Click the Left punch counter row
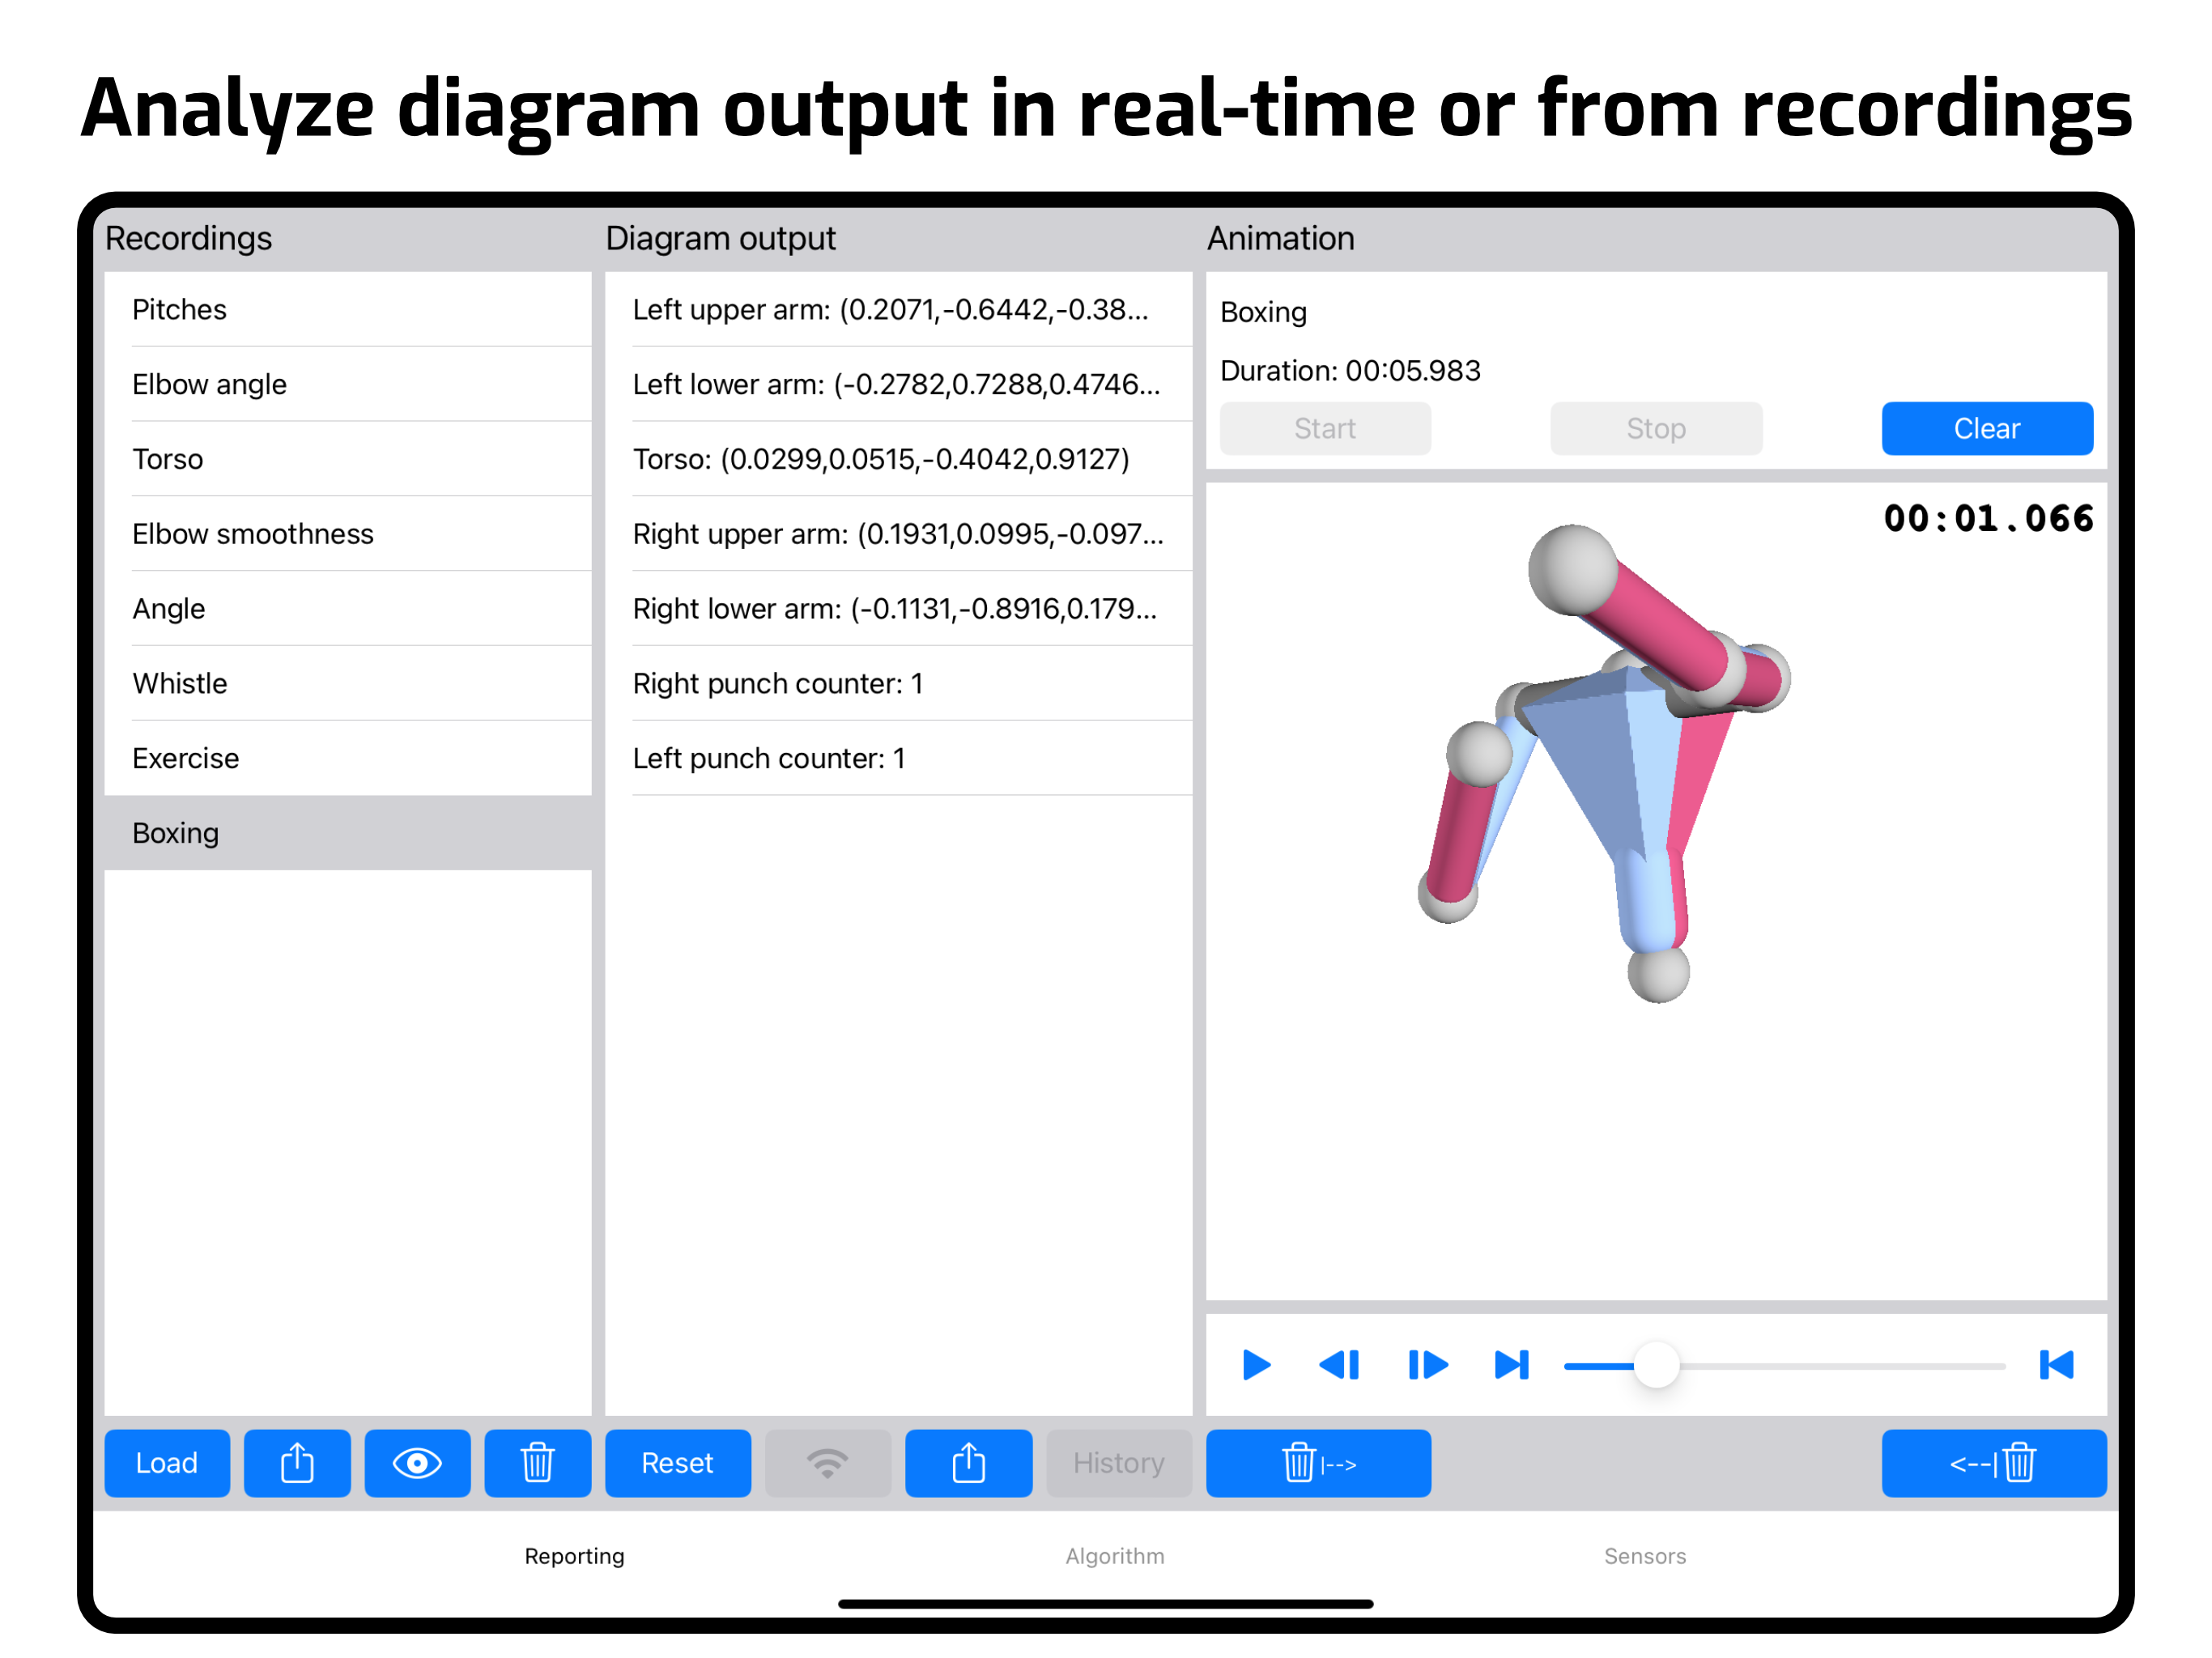Image resolution: width=2212 pixels, height=1658 pixels. tap(899, 758)
